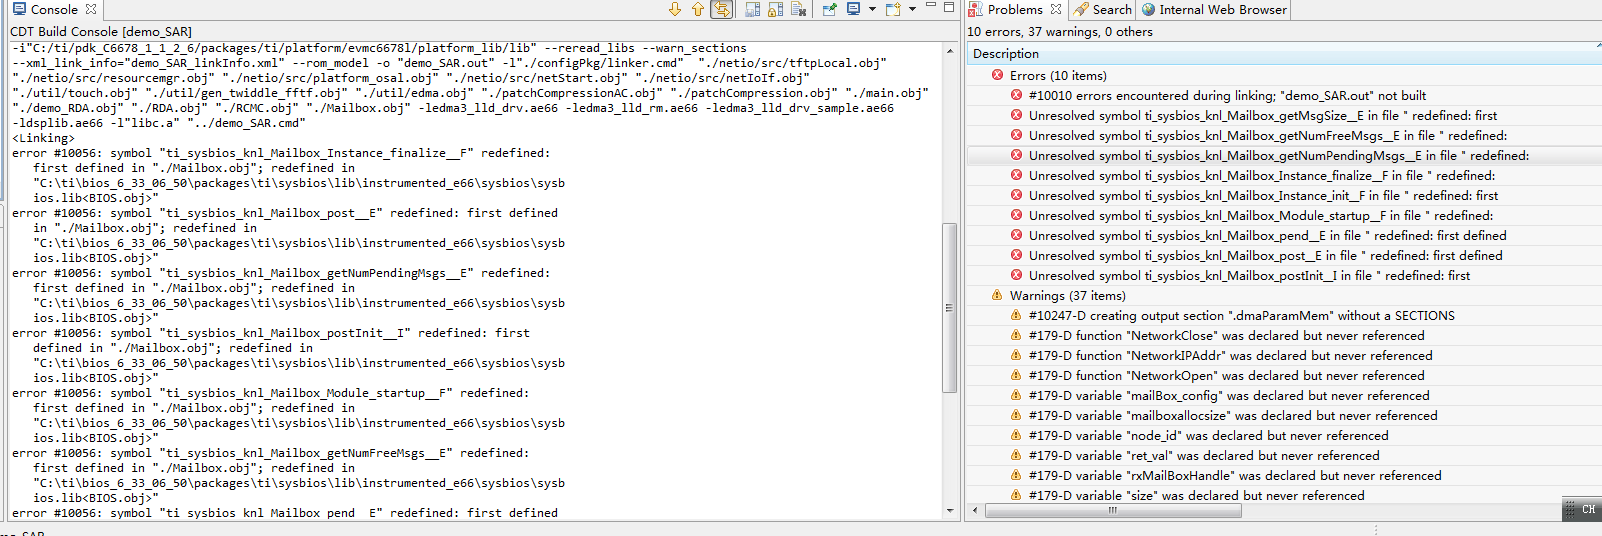
Task: Clear the console output
Action: point(799,9)
